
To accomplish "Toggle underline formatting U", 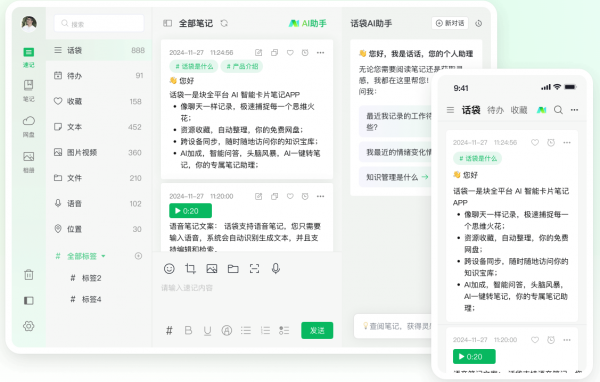I will (207, 331).
